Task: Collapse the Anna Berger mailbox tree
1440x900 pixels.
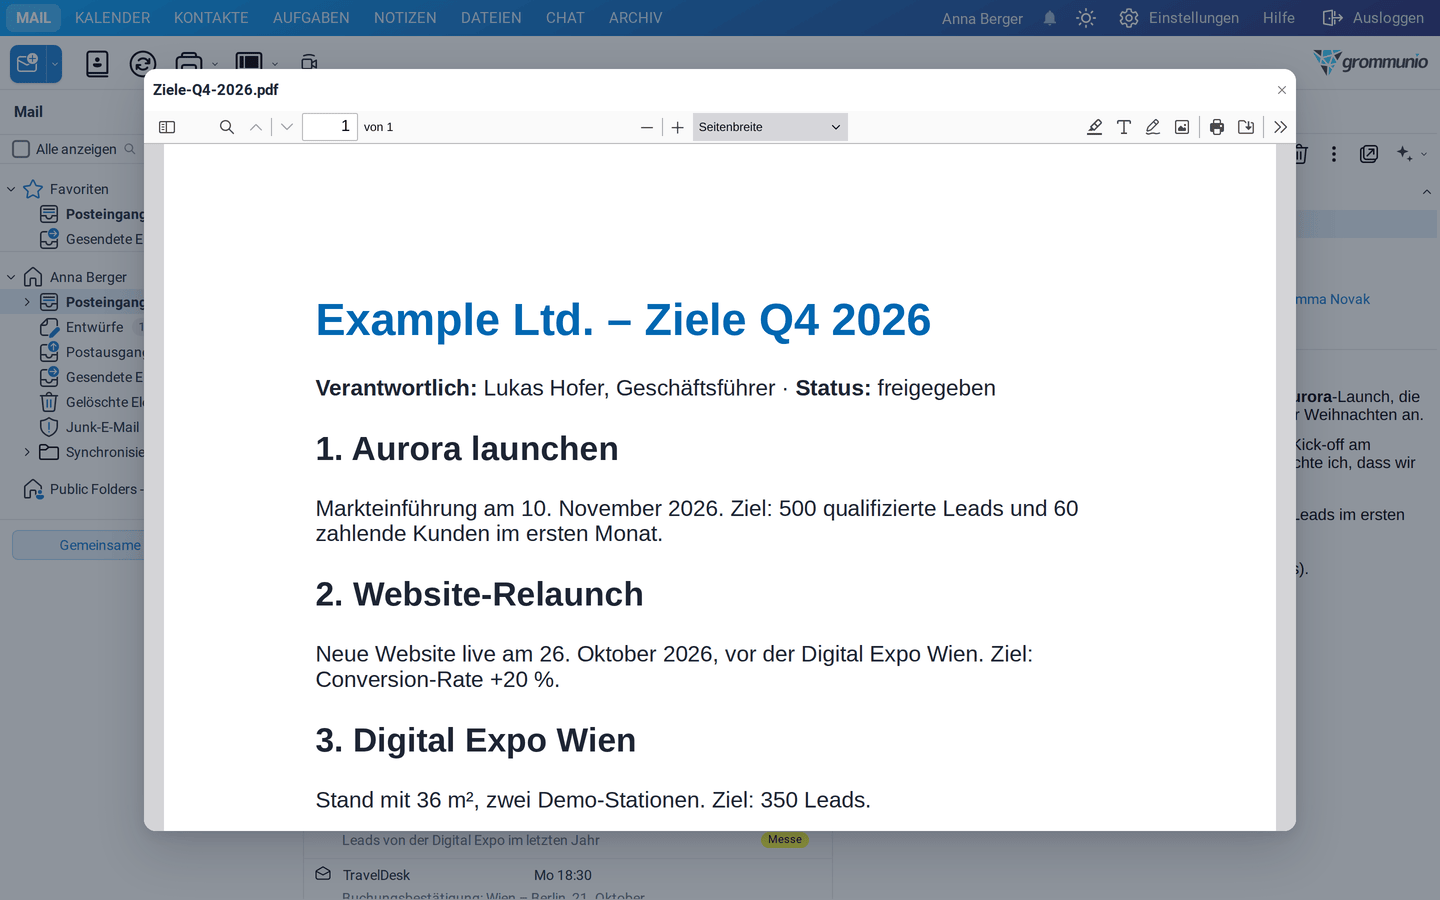Action: 11,277
